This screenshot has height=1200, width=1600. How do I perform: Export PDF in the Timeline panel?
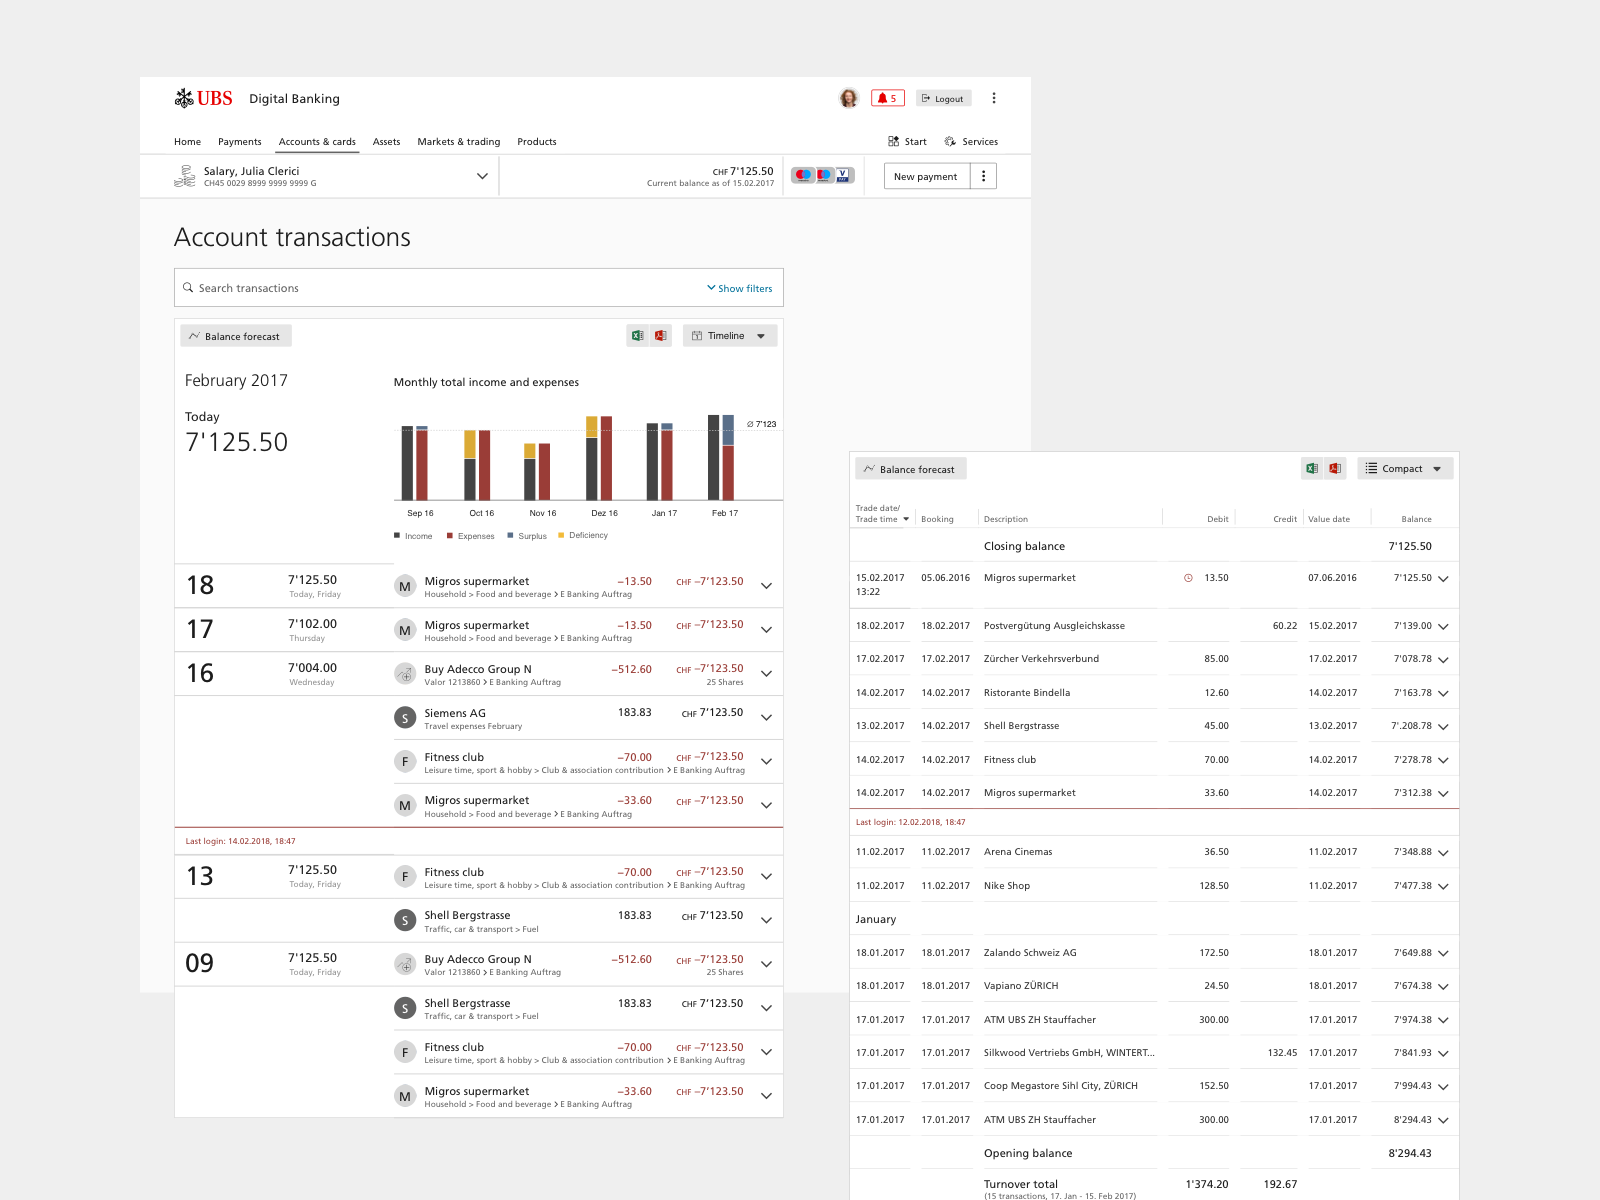pyautogui.click(x=661, y=336)
